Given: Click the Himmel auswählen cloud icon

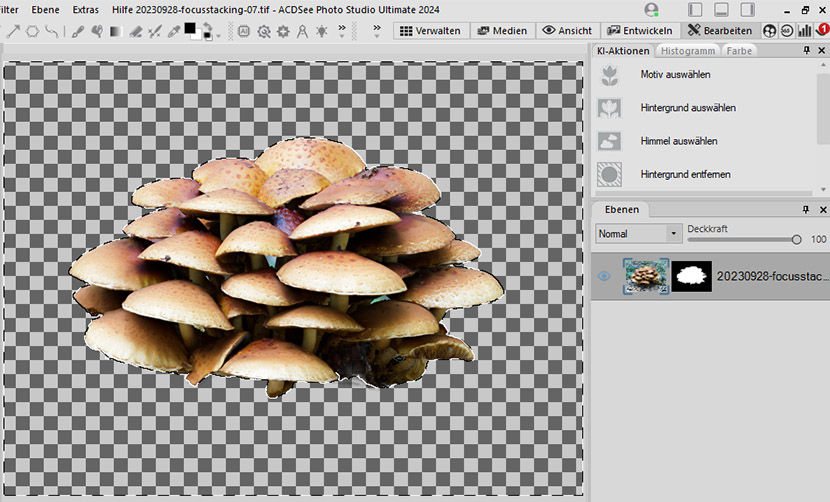Looking at the screenshot, I should pyautogui.click(x=609, y=141).
